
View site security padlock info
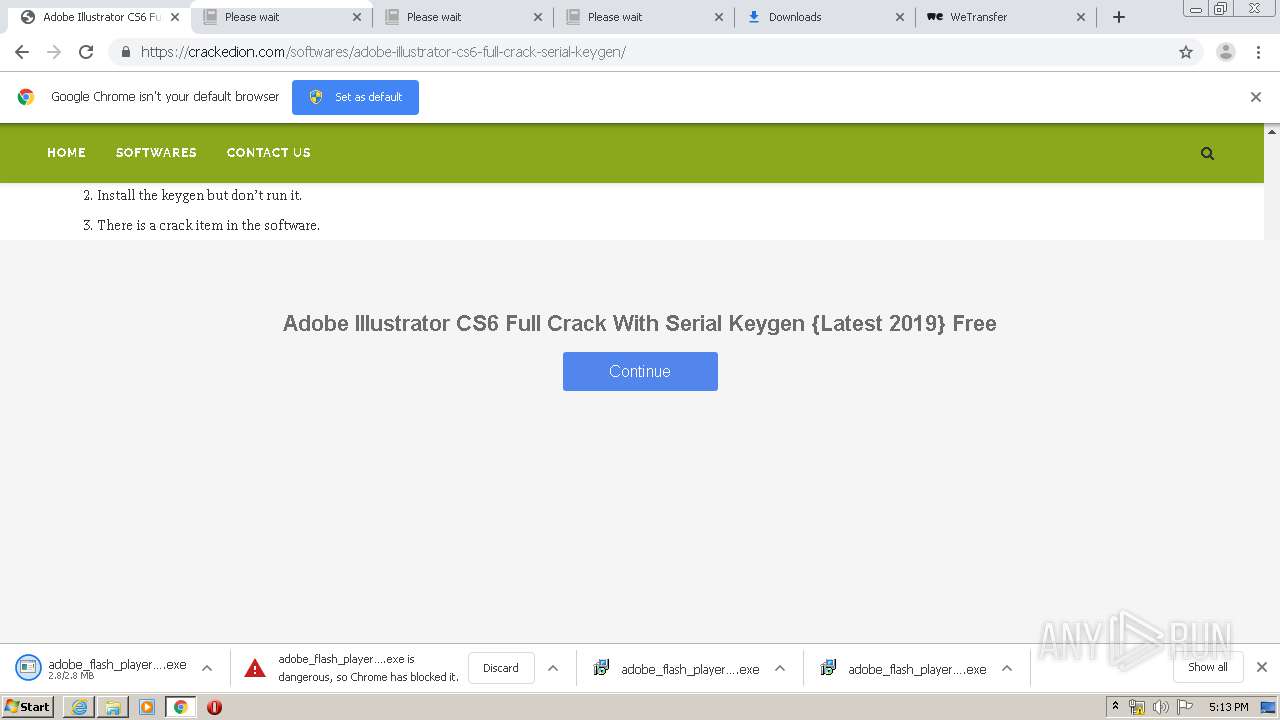tap(125, 52)
